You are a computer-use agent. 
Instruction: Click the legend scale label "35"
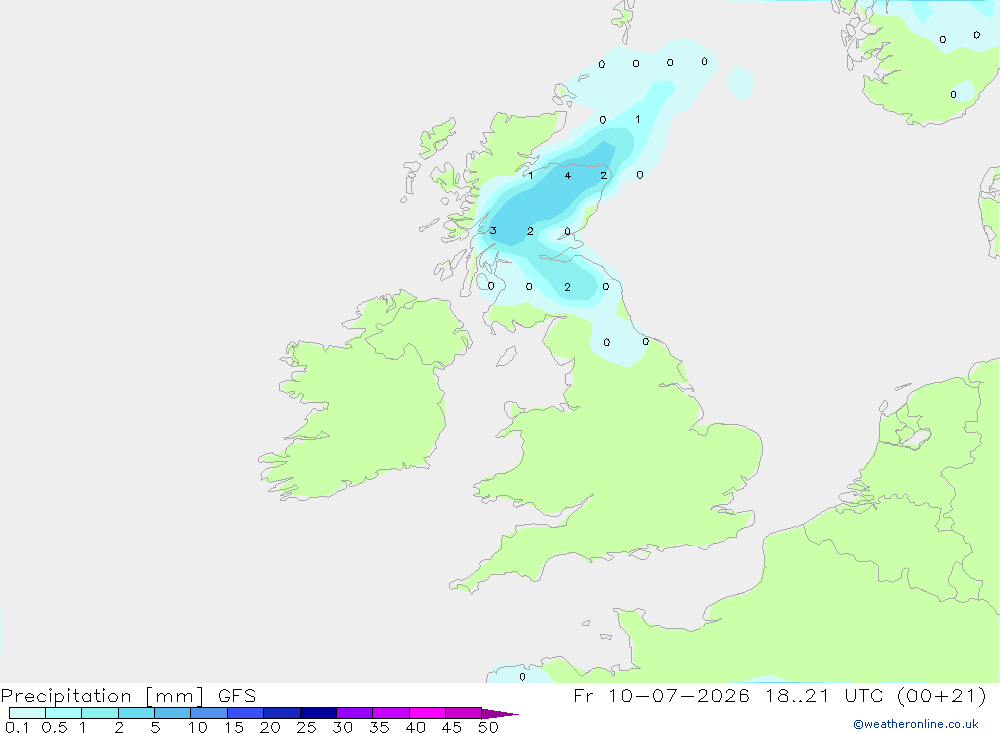point(379,727)
